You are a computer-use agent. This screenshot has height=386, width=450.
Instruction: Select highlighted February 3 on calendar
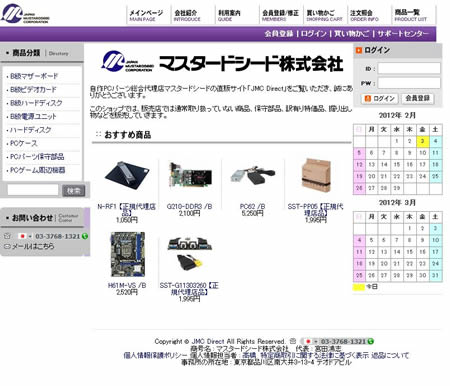point(422,141)
